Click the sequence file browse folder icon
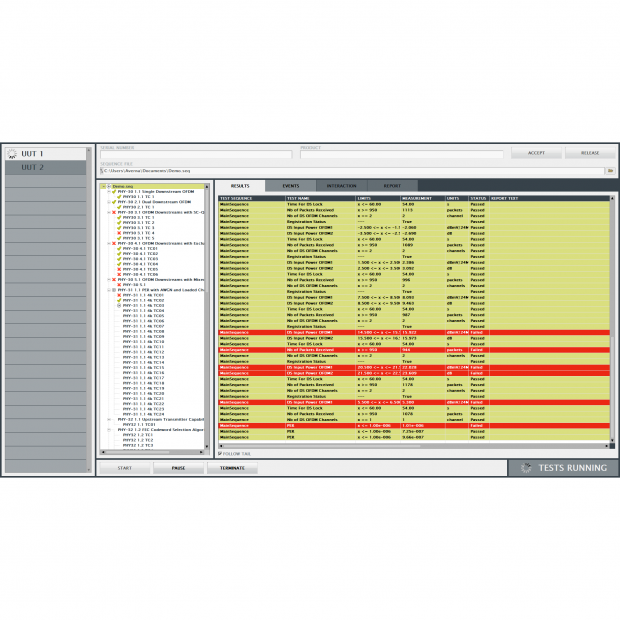The image size is (620, 620). point(609,171)
